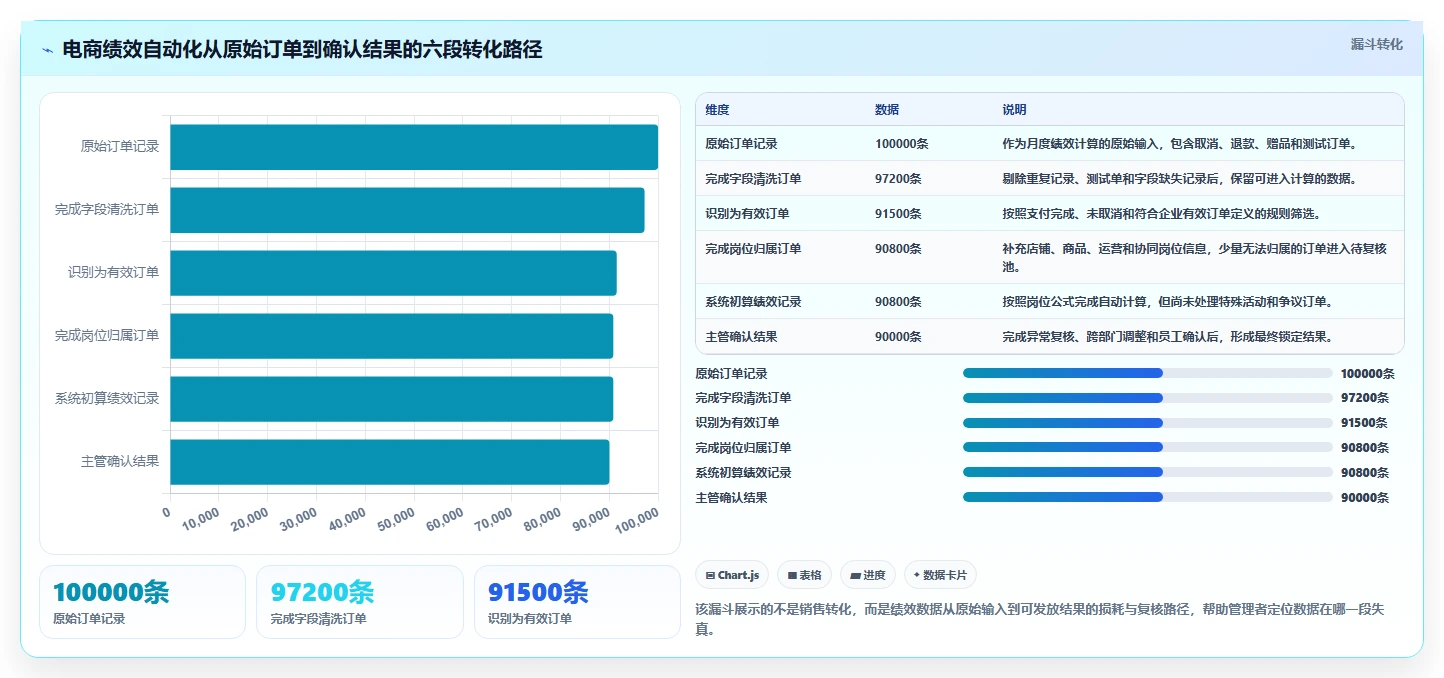The width and height of the screenshot is (1444, 678).
Task: Click the 90000条 value beside progress bar
Action: [1365, 498]
